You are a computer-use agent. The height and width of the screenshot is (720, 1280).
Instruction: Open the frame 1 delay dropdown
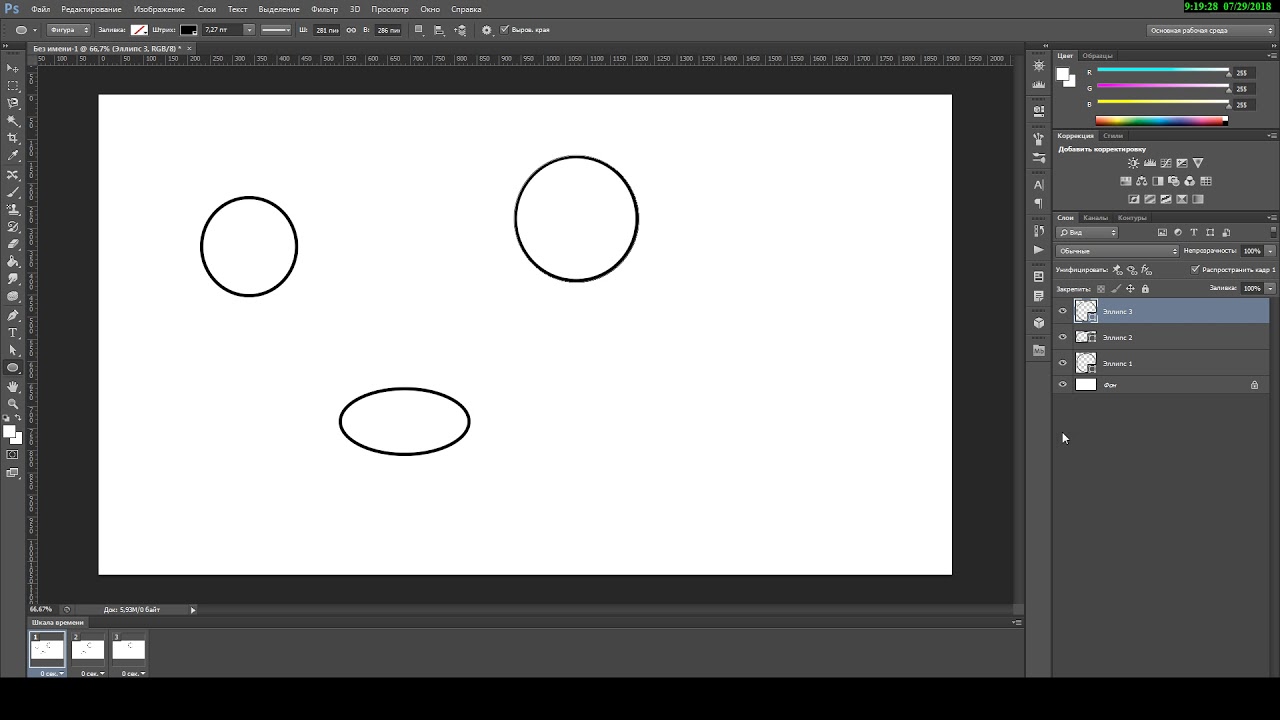(x=50, y=674)
